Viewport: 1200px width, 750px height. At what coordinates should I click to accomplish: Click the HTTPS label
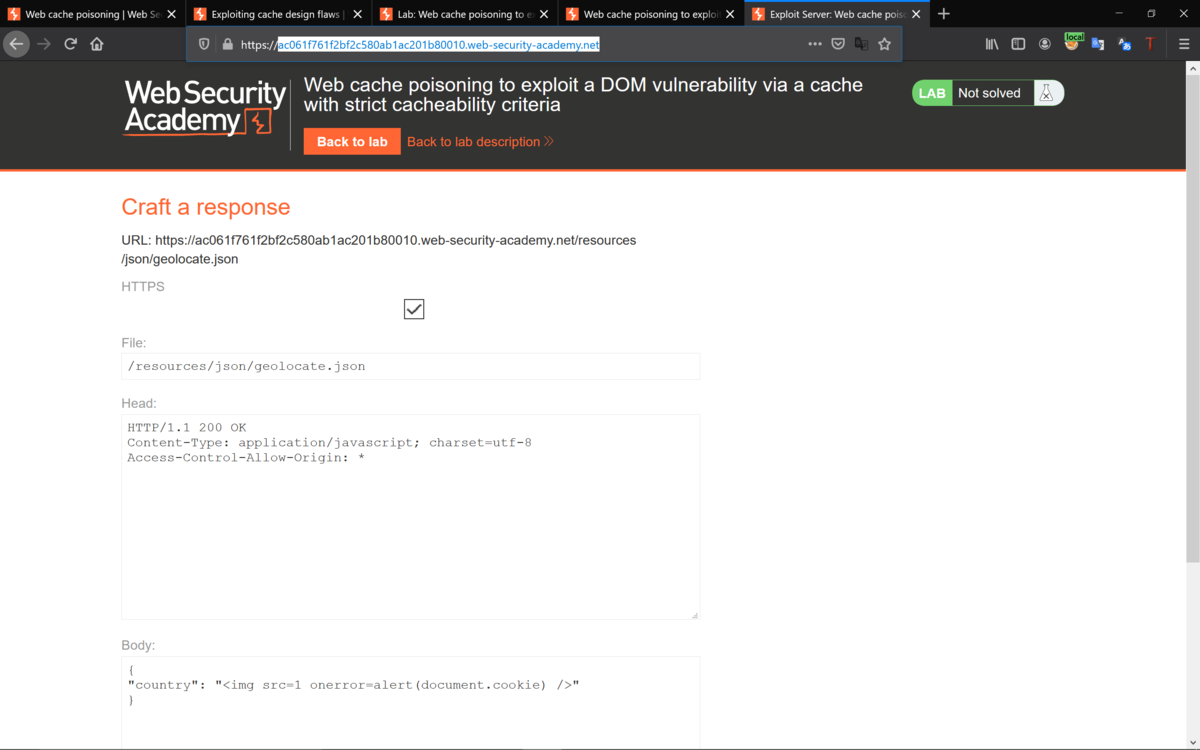pyautogui.click(x=143, y=286)
